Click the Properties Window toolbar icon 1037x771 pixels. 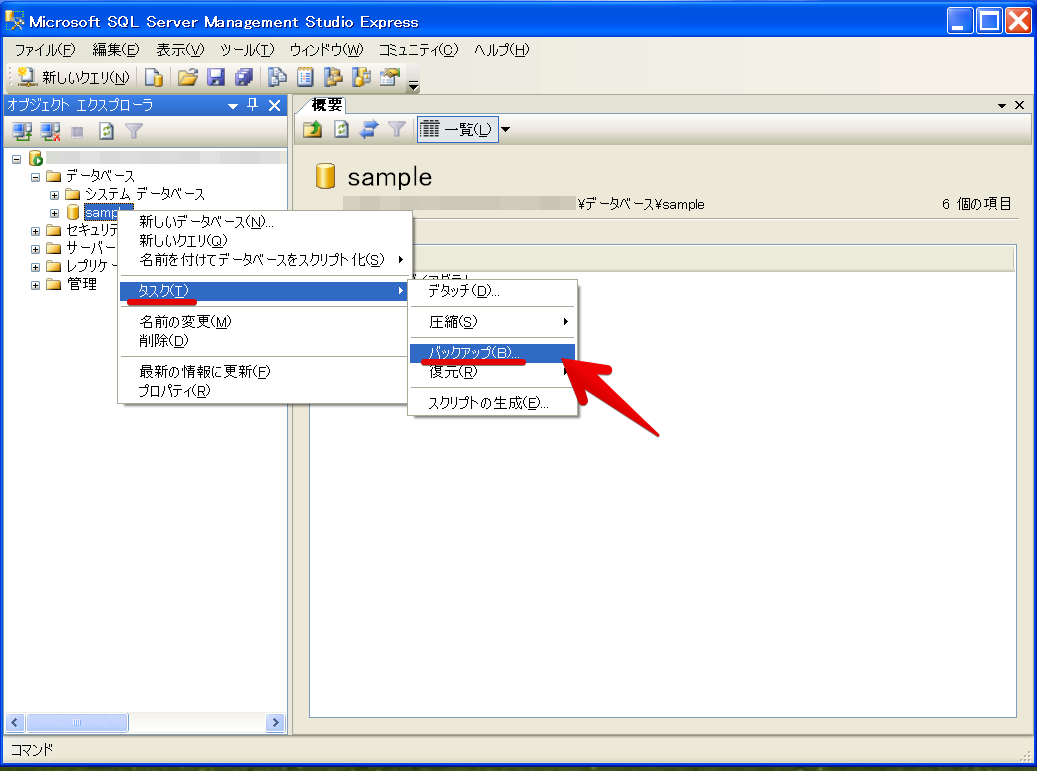[390, 77]
